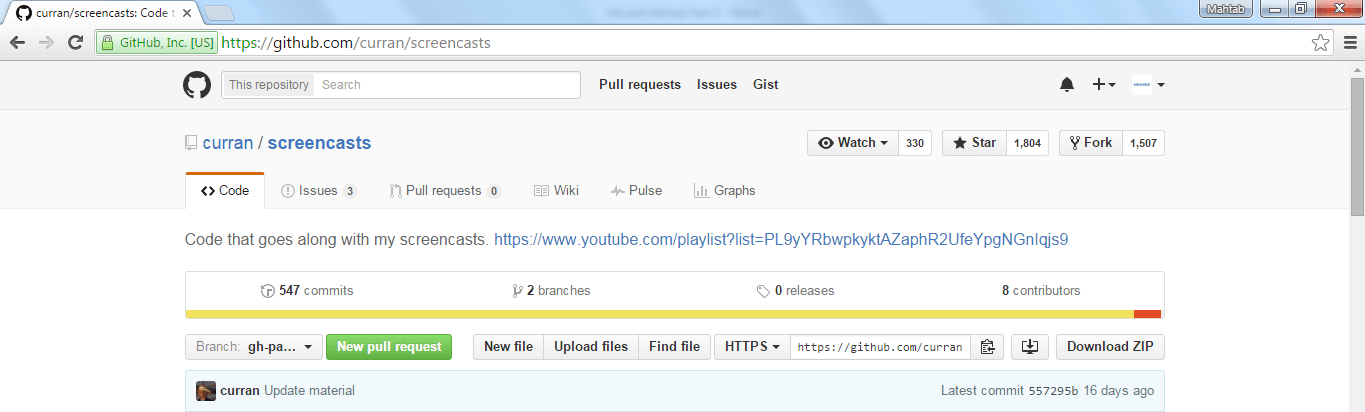This screenshot has width=1365, height=412.
Task: View the 0 releases
Action: coord(795,291)
